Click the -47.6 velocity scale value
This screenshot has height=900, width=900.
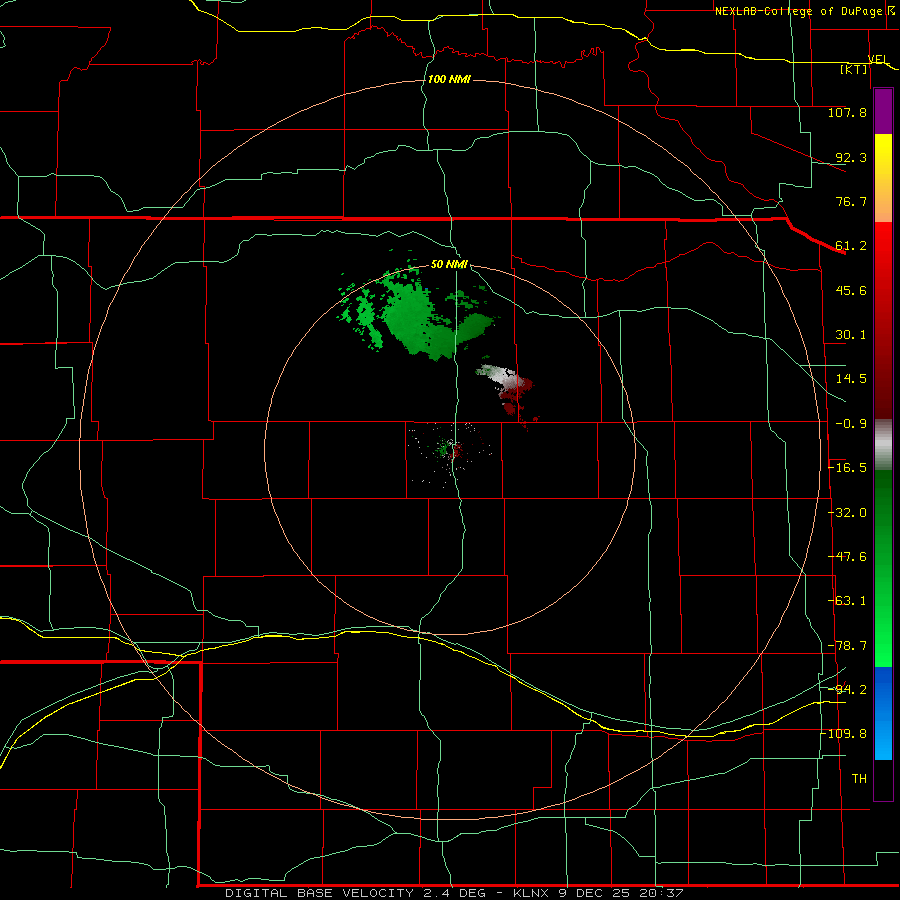click(x=847, y=557)
